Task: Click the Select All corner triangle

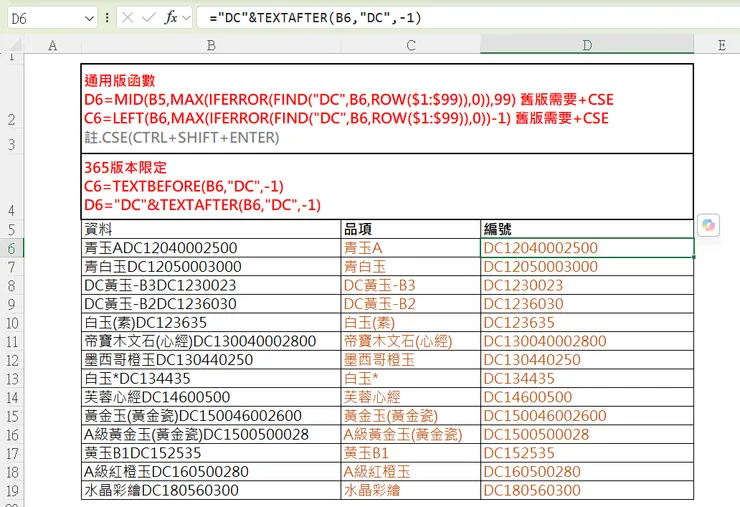Action: (x=15, y=45)
